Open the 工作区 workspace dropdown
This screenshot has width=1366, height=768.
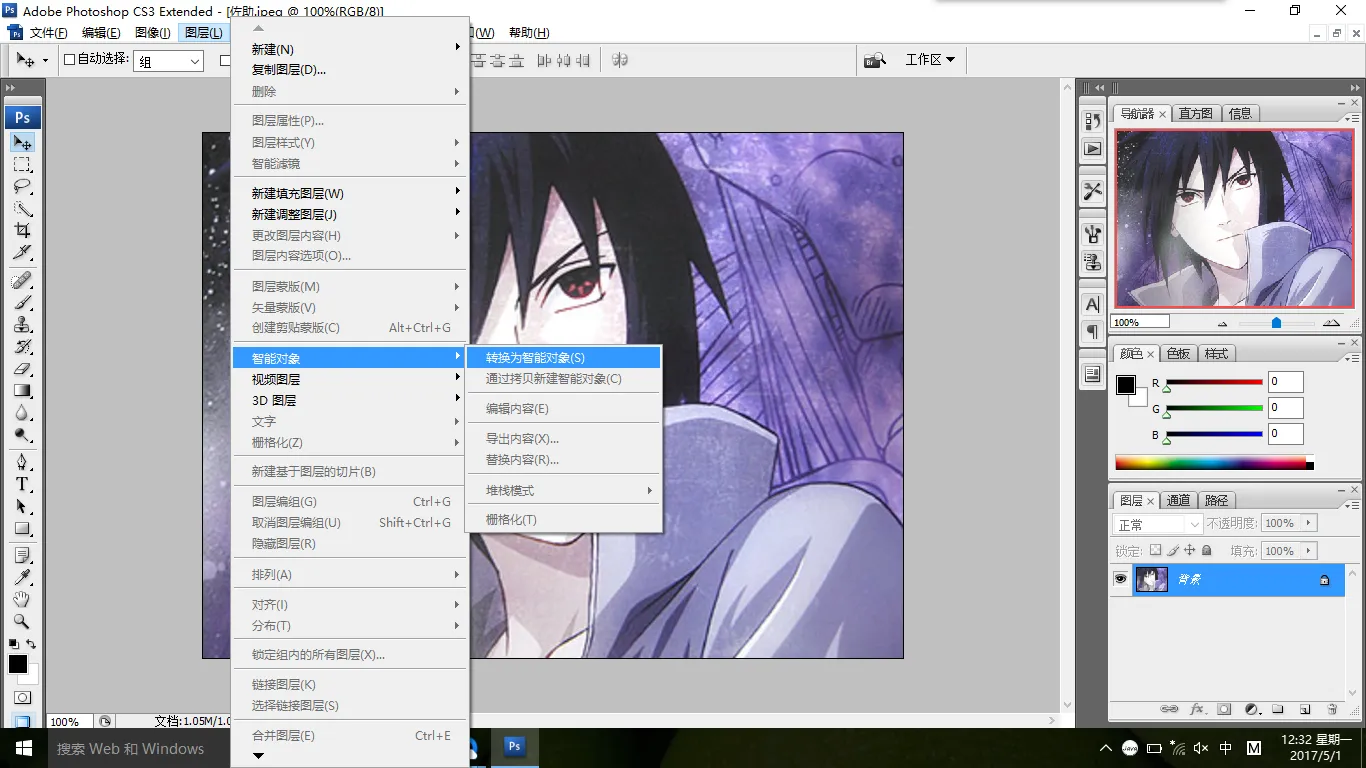coord(930,60)
